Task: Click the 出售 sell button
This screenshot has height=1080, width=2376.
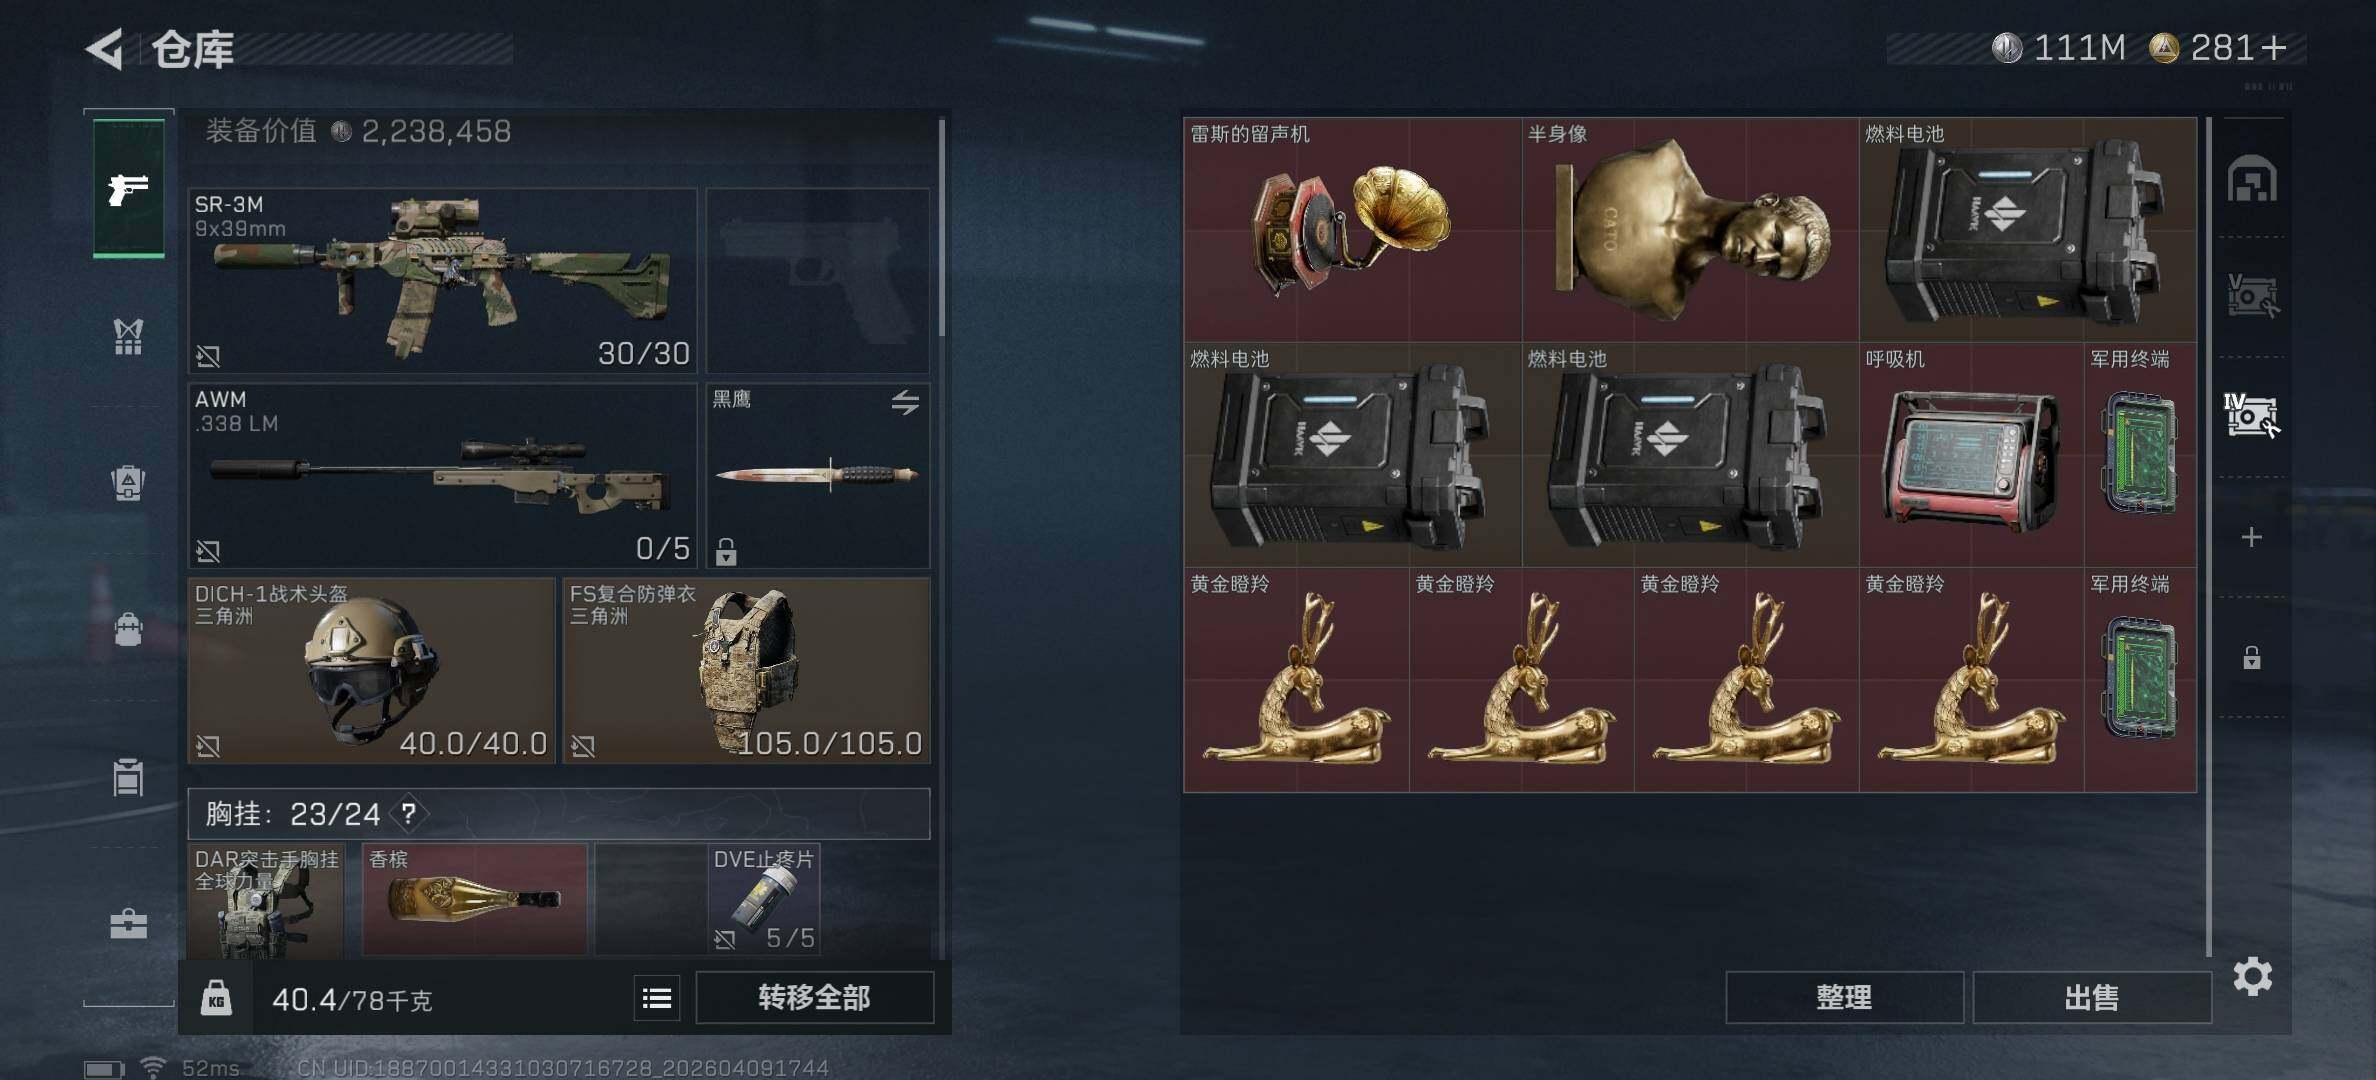Action: click(2091, 998)
